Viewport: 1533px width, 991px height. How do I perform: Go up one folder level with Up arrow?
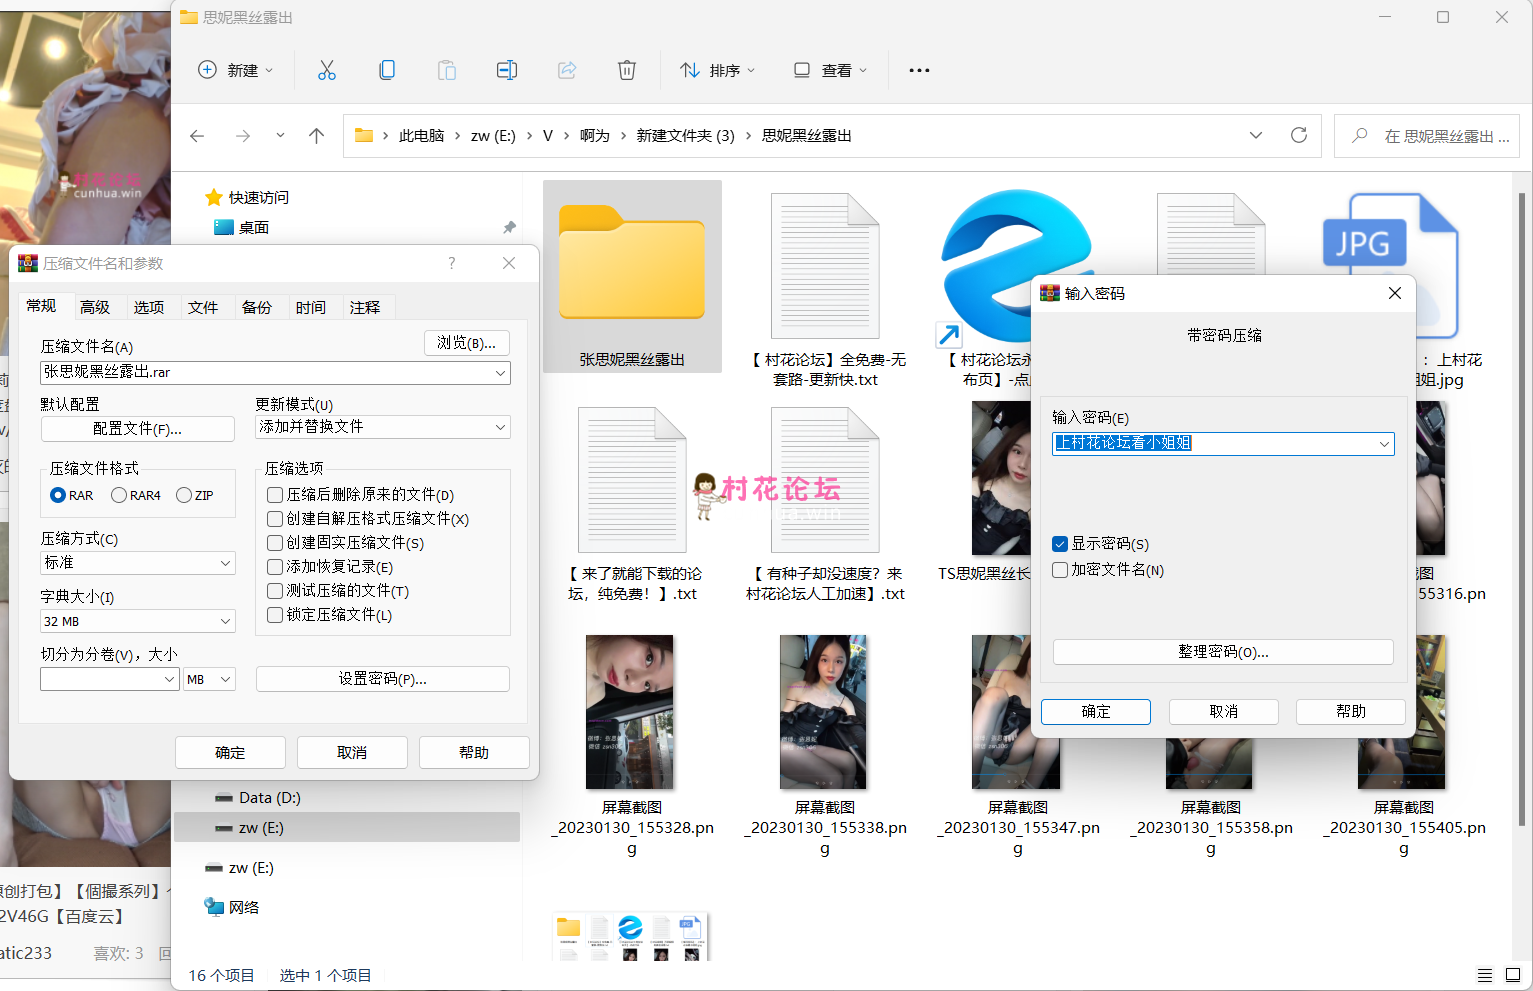click(x=317, y=136)
